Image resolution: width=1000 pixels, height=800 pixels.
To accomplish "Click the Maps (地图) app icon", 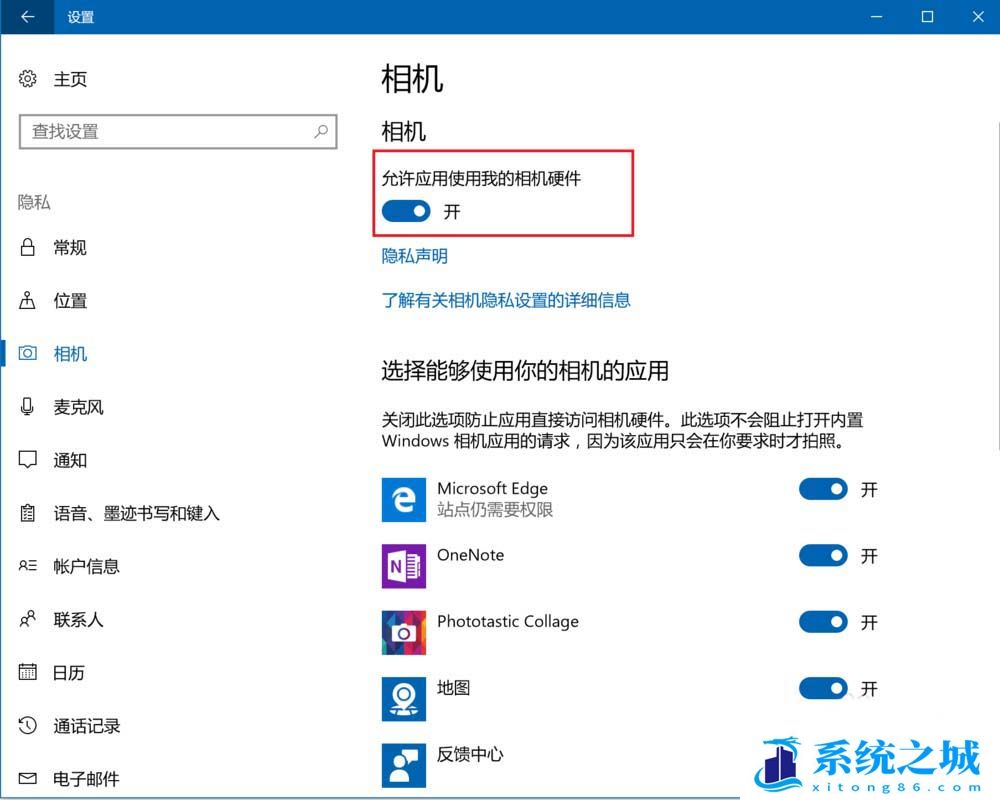I will tap(404, 699).
